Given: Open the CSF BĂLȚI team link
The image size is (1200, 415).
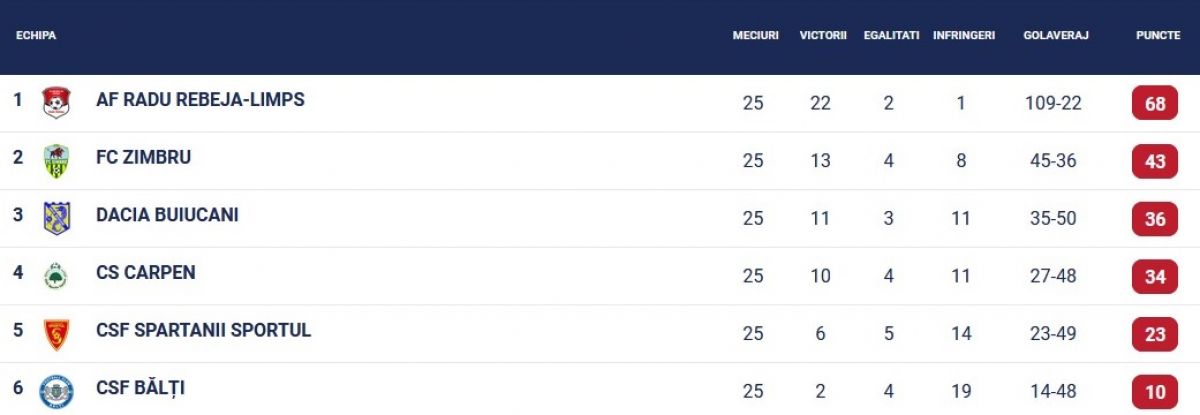Looking at the screenshot, I should tap(140, 388).
